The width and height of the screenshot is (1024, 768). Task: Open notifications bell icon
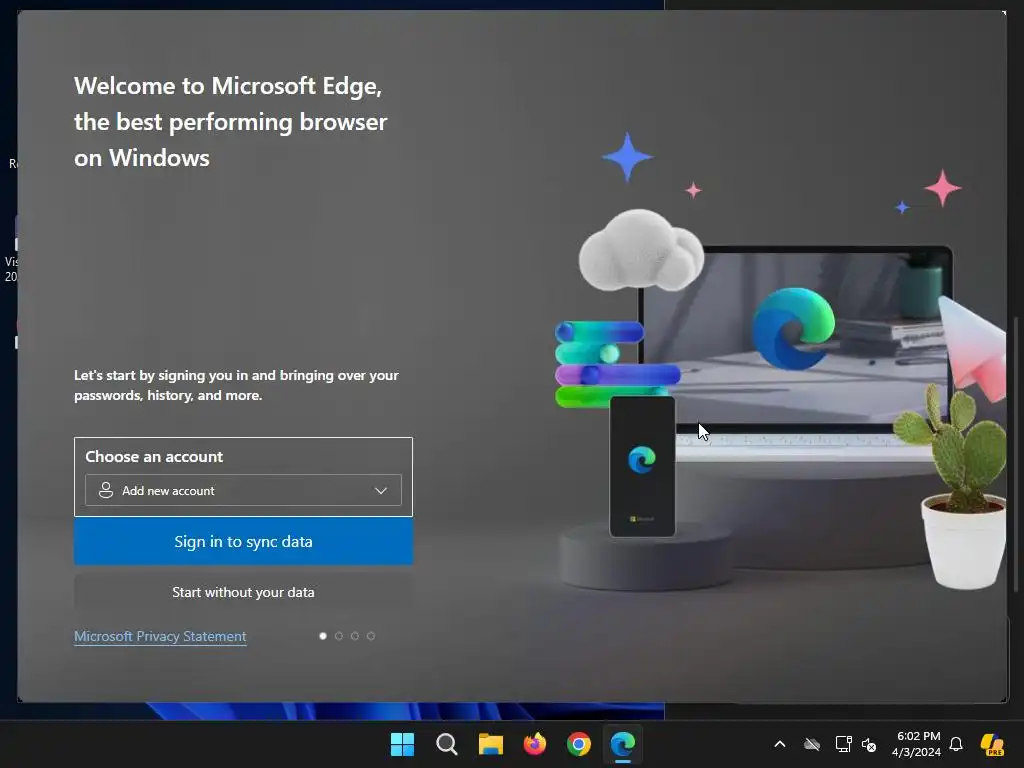pyautogui.click(x=956, y=744)
